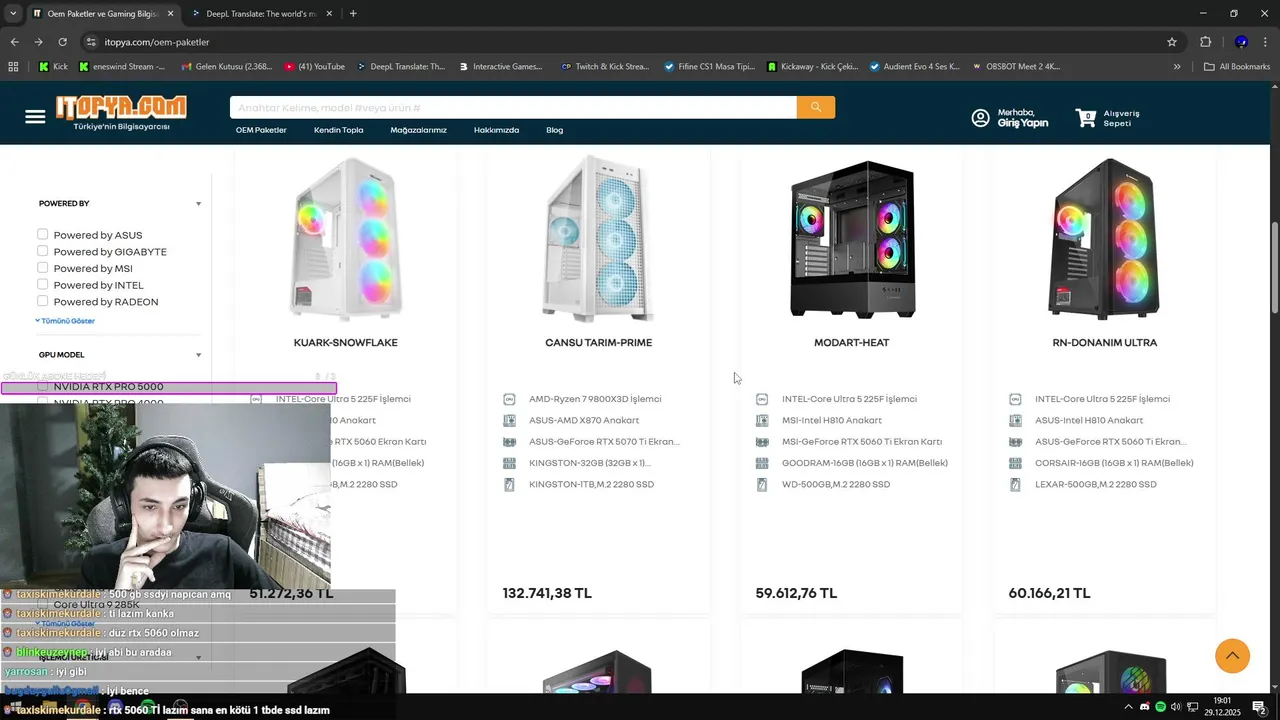Click the orange search magnifier button
The width and height of the screenshot is (1280, 720).
(x=816, y=107)
